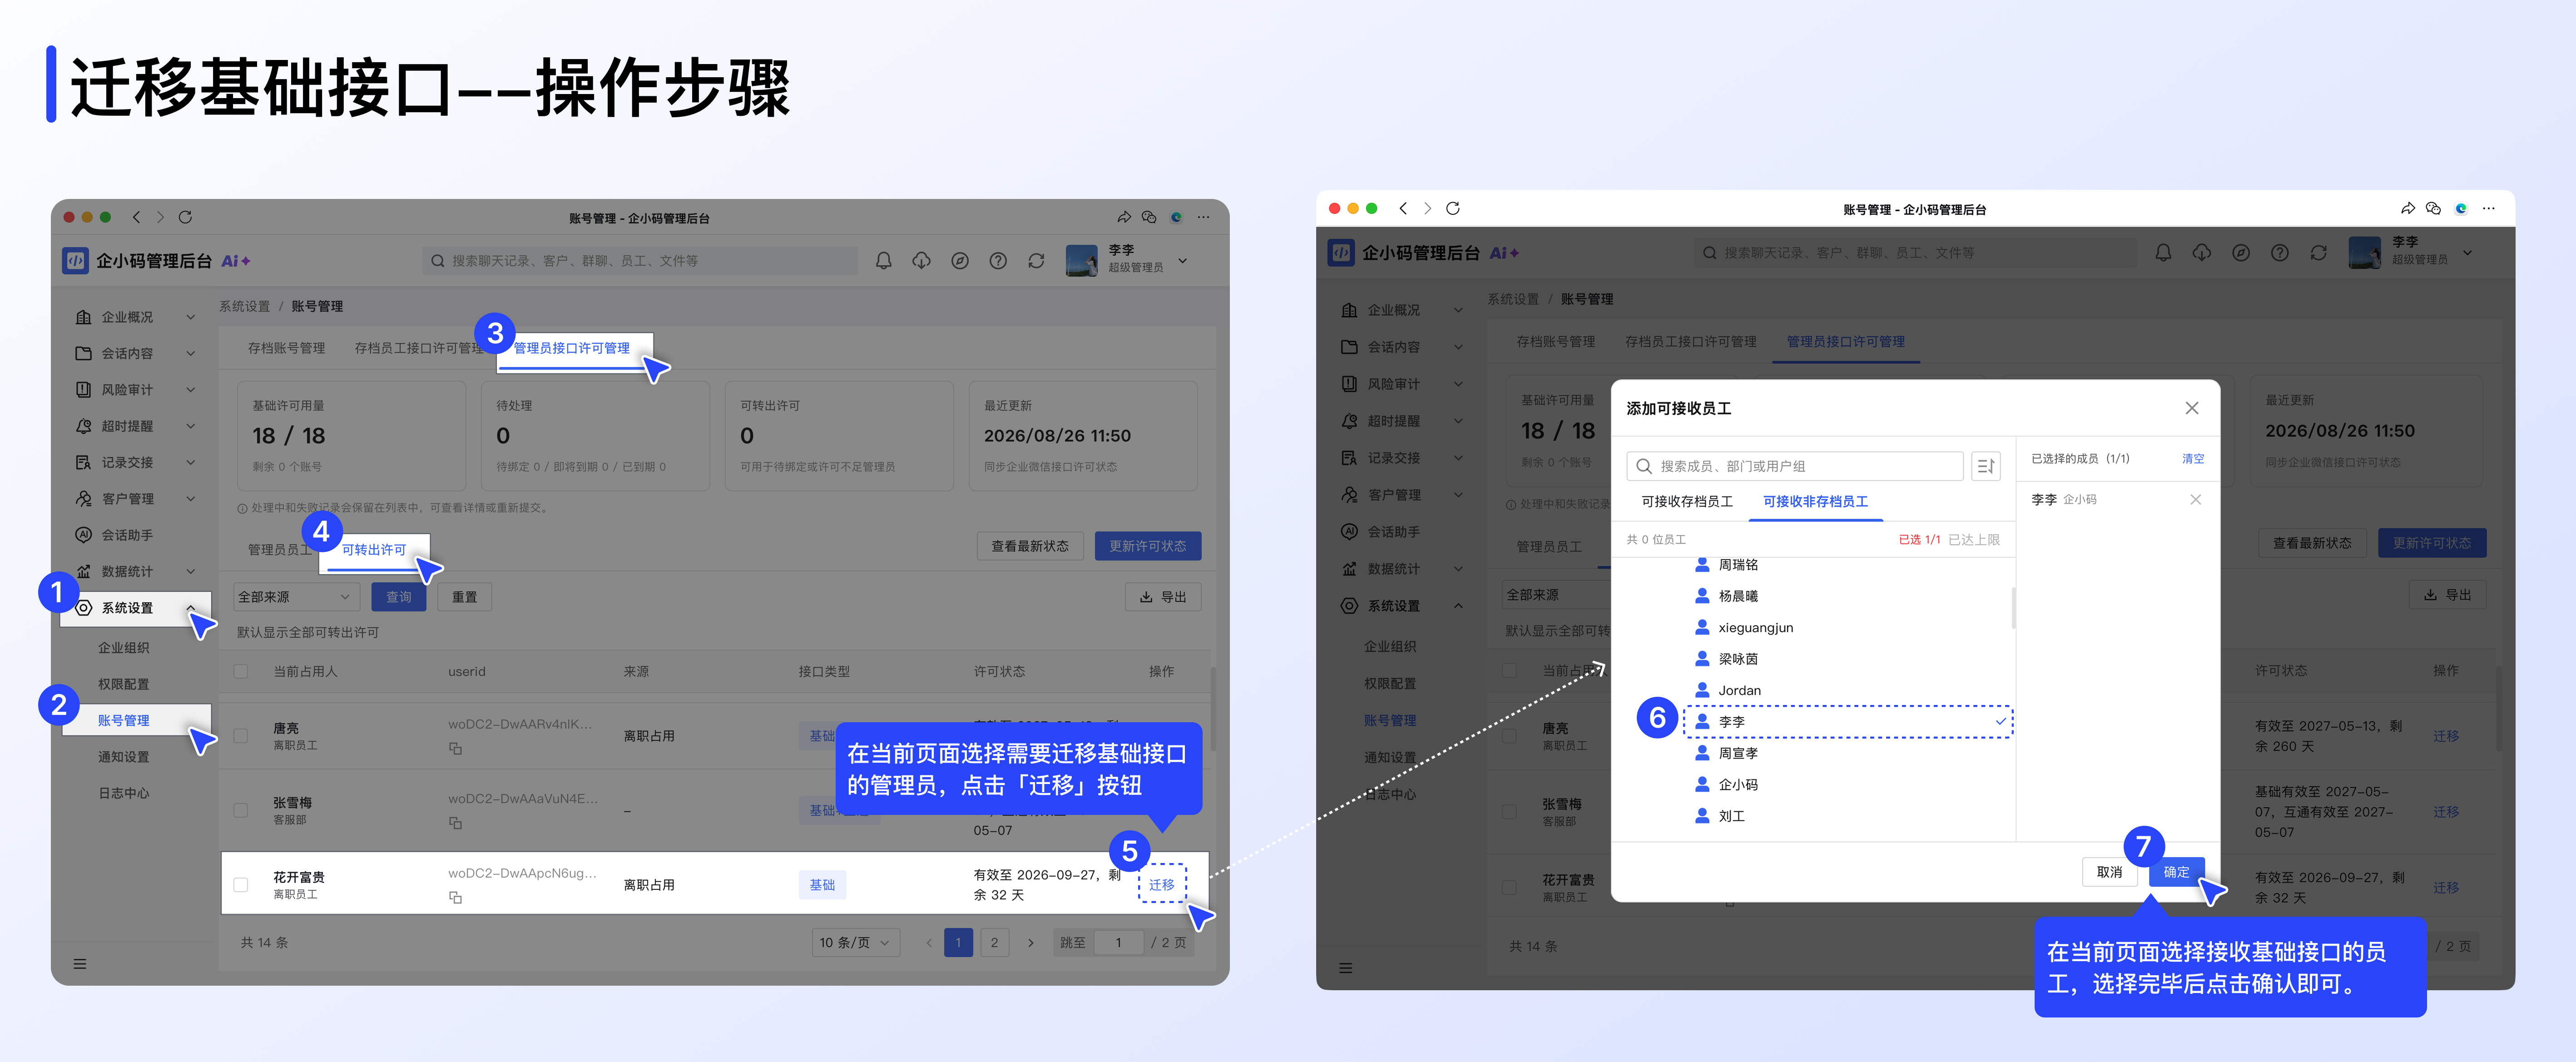
Task: Click hamburger collapse icon at left window sidebar bottom
Action: [80, 964]
